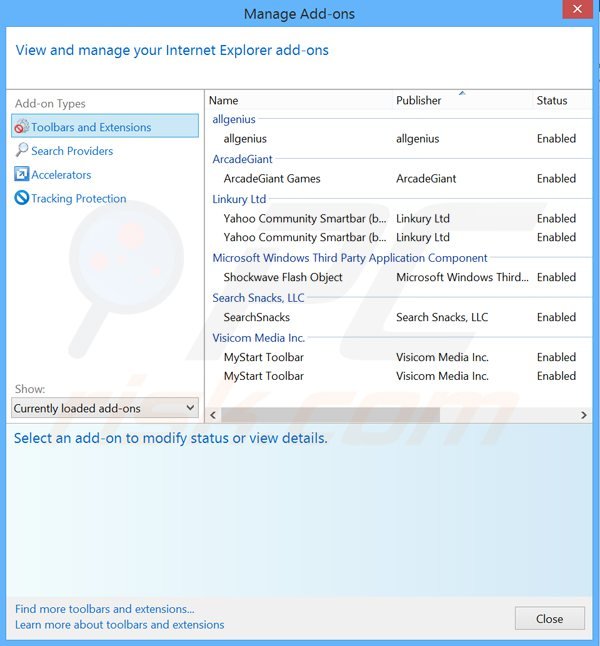Select the second Yahoo Community Smartbar entry
Screen dimensions: 600x646
[399, 237]
